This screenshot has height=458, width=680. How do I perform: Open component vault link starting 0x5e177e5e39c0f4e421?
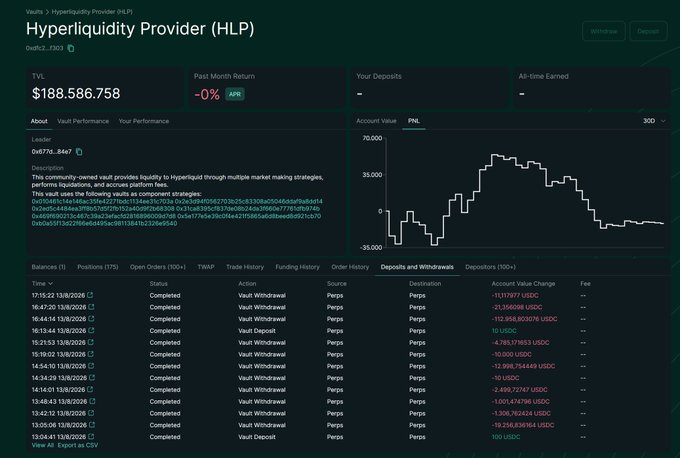tap(249, 216)
